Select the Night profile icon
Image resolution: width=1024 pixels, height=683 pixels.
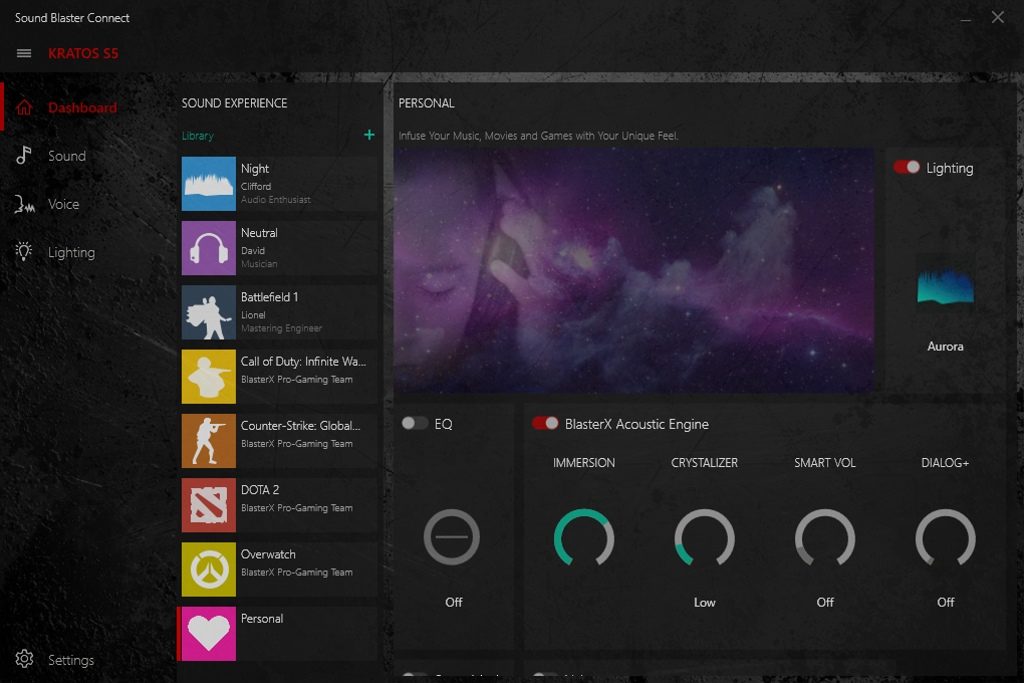[208, 183]
